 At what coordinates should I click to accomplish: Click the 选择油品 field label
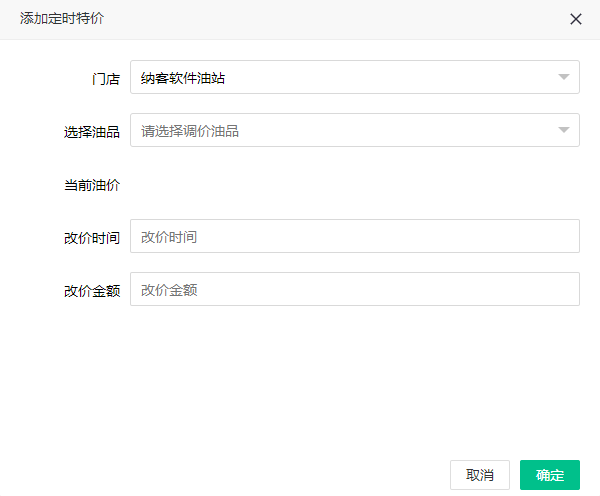pyautogui.click(x=91, y=131)
